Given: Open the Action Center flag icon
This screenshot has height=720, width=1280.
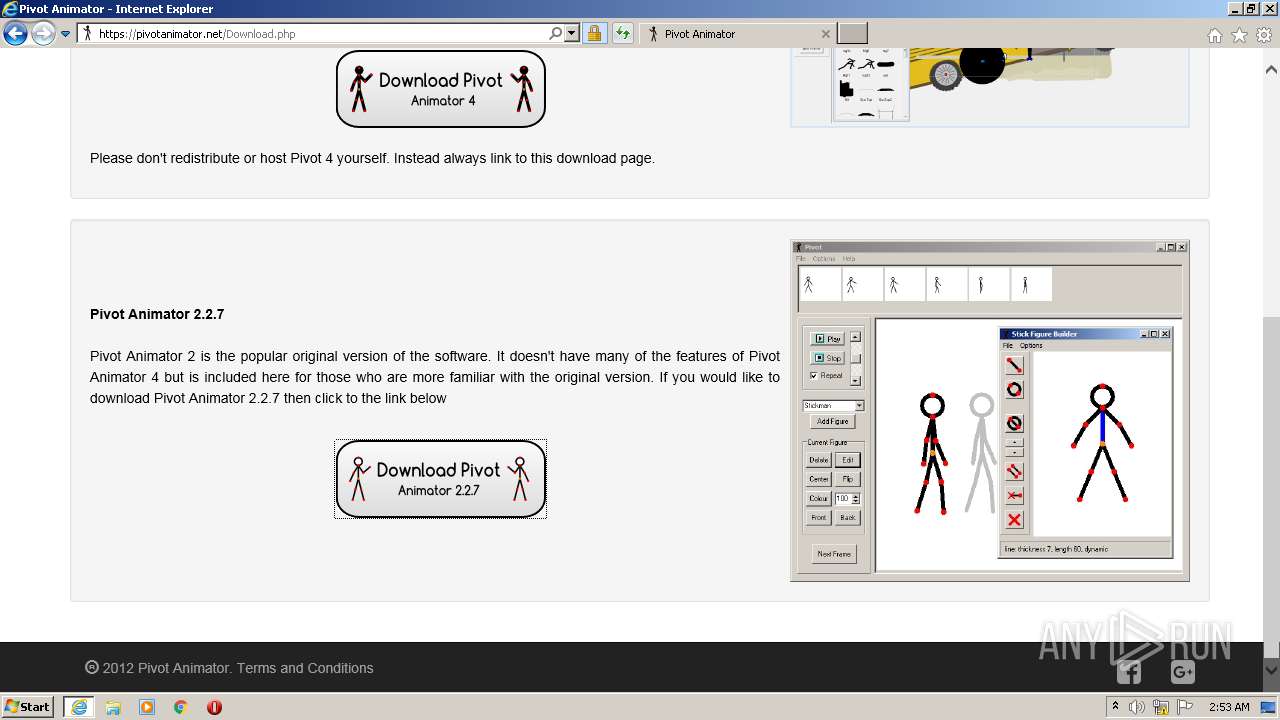Looking at the screenshot, I should pos(1187,707).
